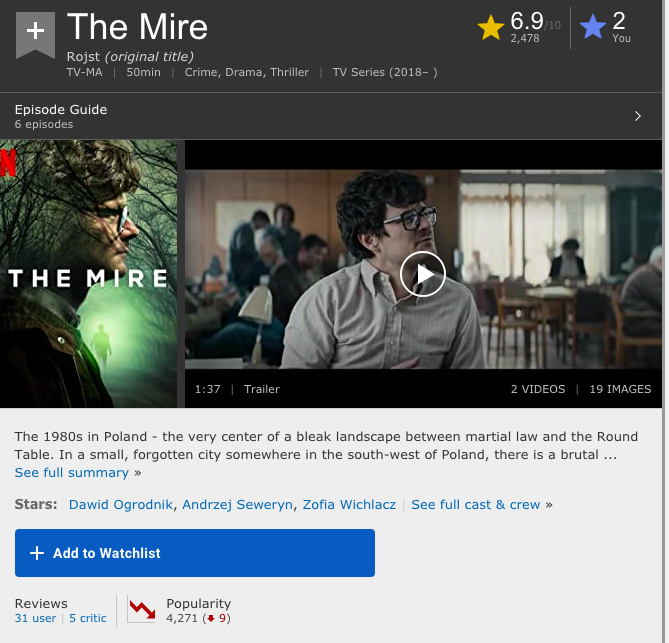Expand the Episode Guide chevron
Image resolution: width=669 pixels, height=643 pixels.
pos(637,116)
